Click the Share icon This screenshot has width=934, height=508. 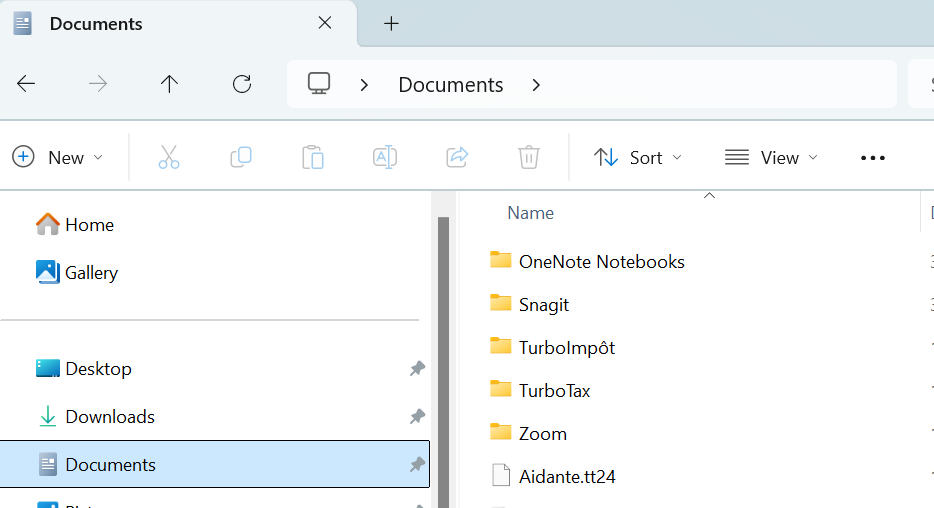457,157
